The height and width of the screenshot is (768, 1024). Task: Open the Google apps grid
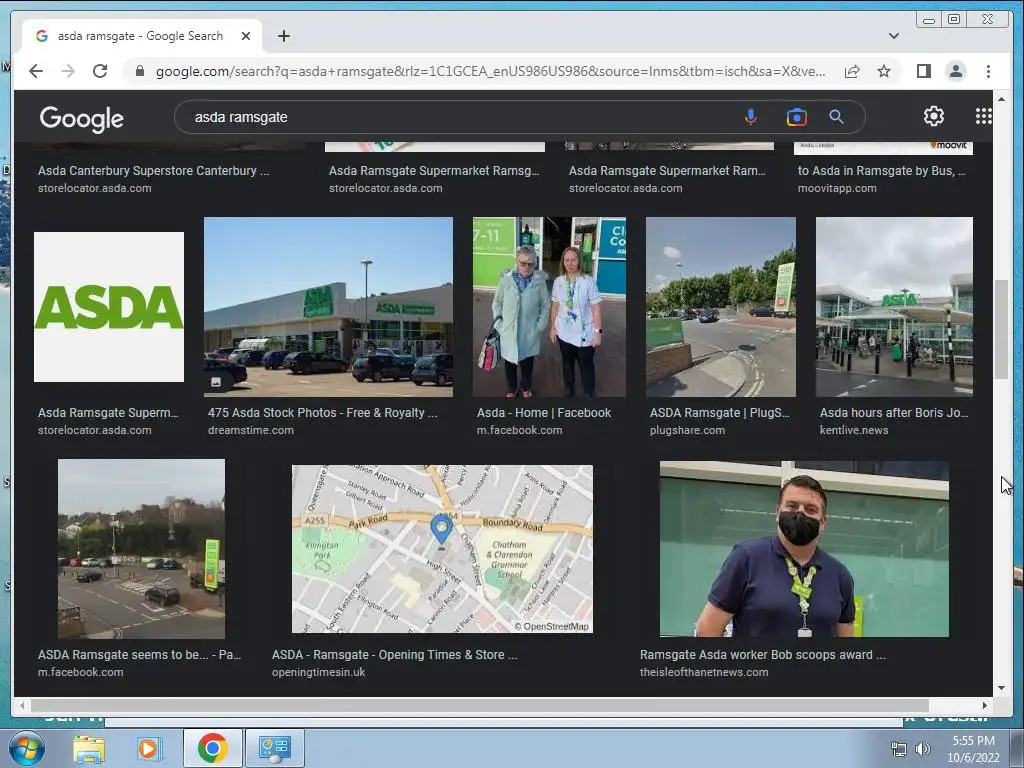[984, 116]
